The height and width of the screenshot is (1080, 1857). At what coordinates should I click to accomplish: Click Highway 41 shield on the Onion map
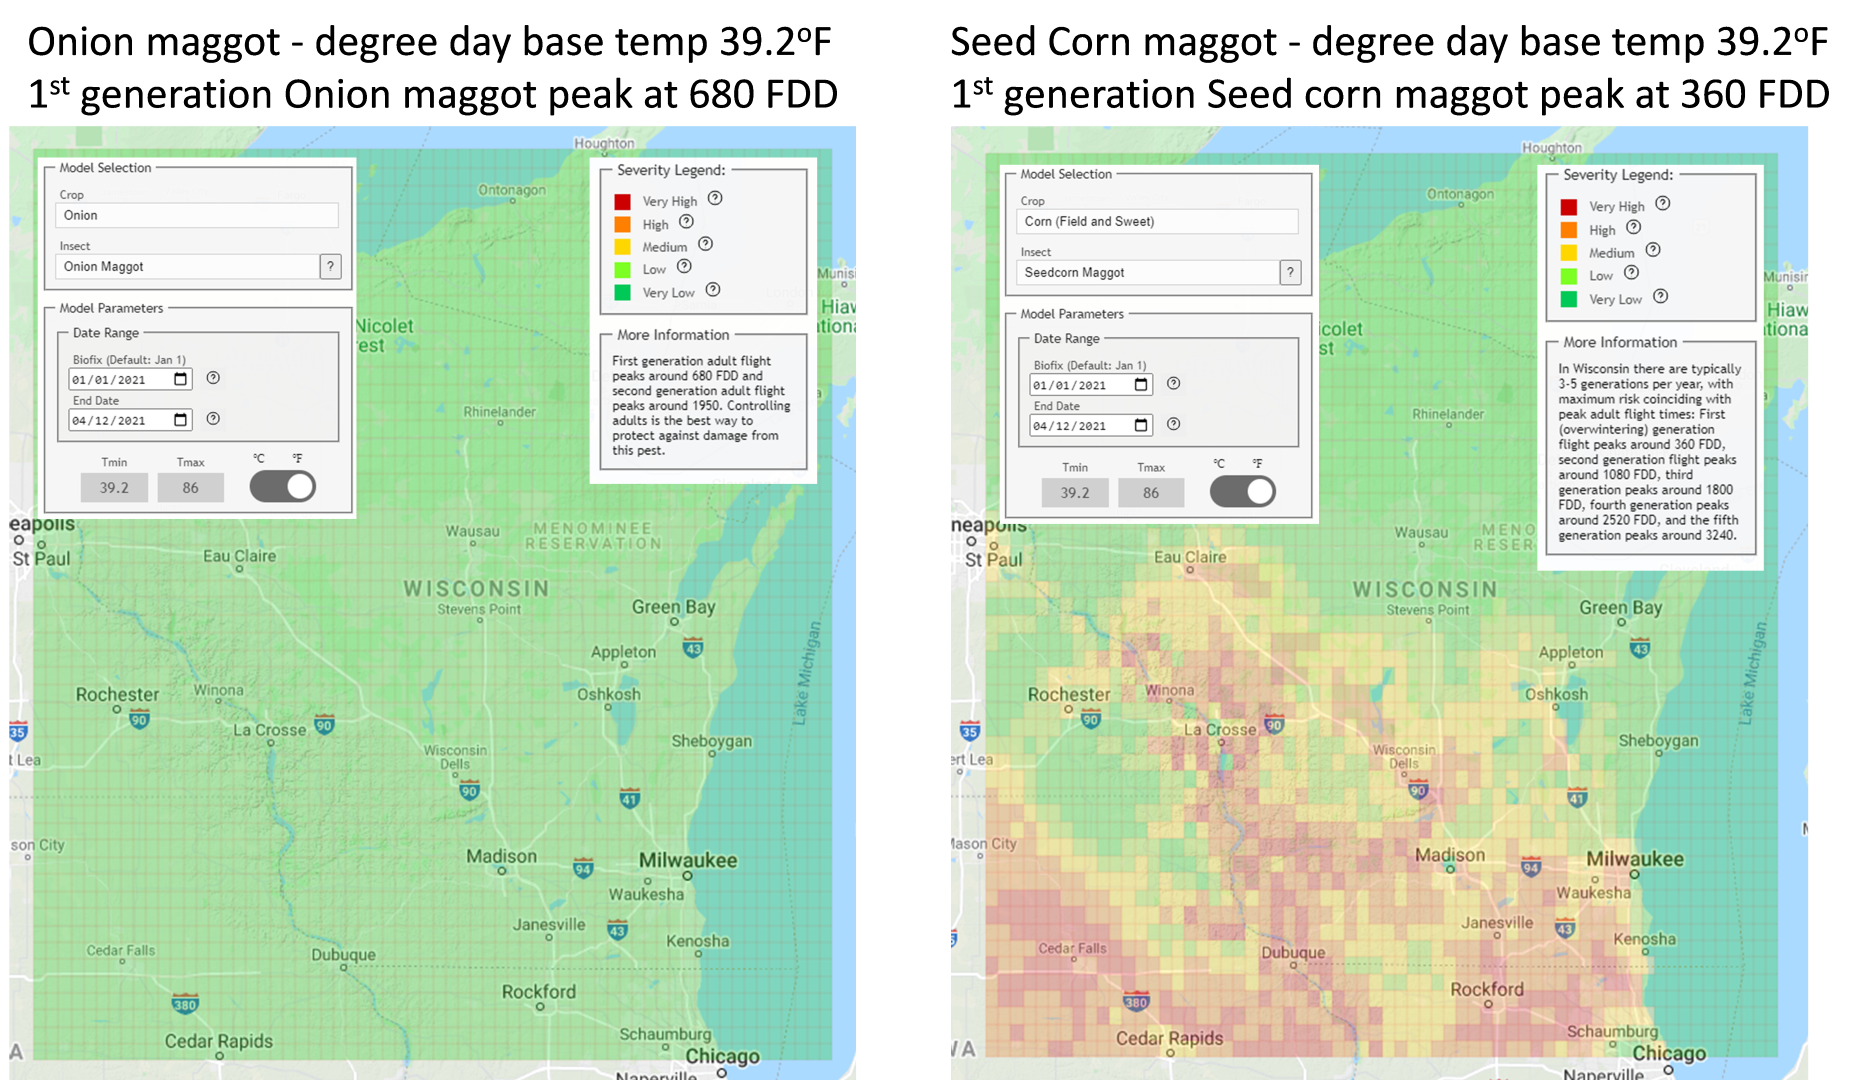pyautogui.click(x=630, y=798)
